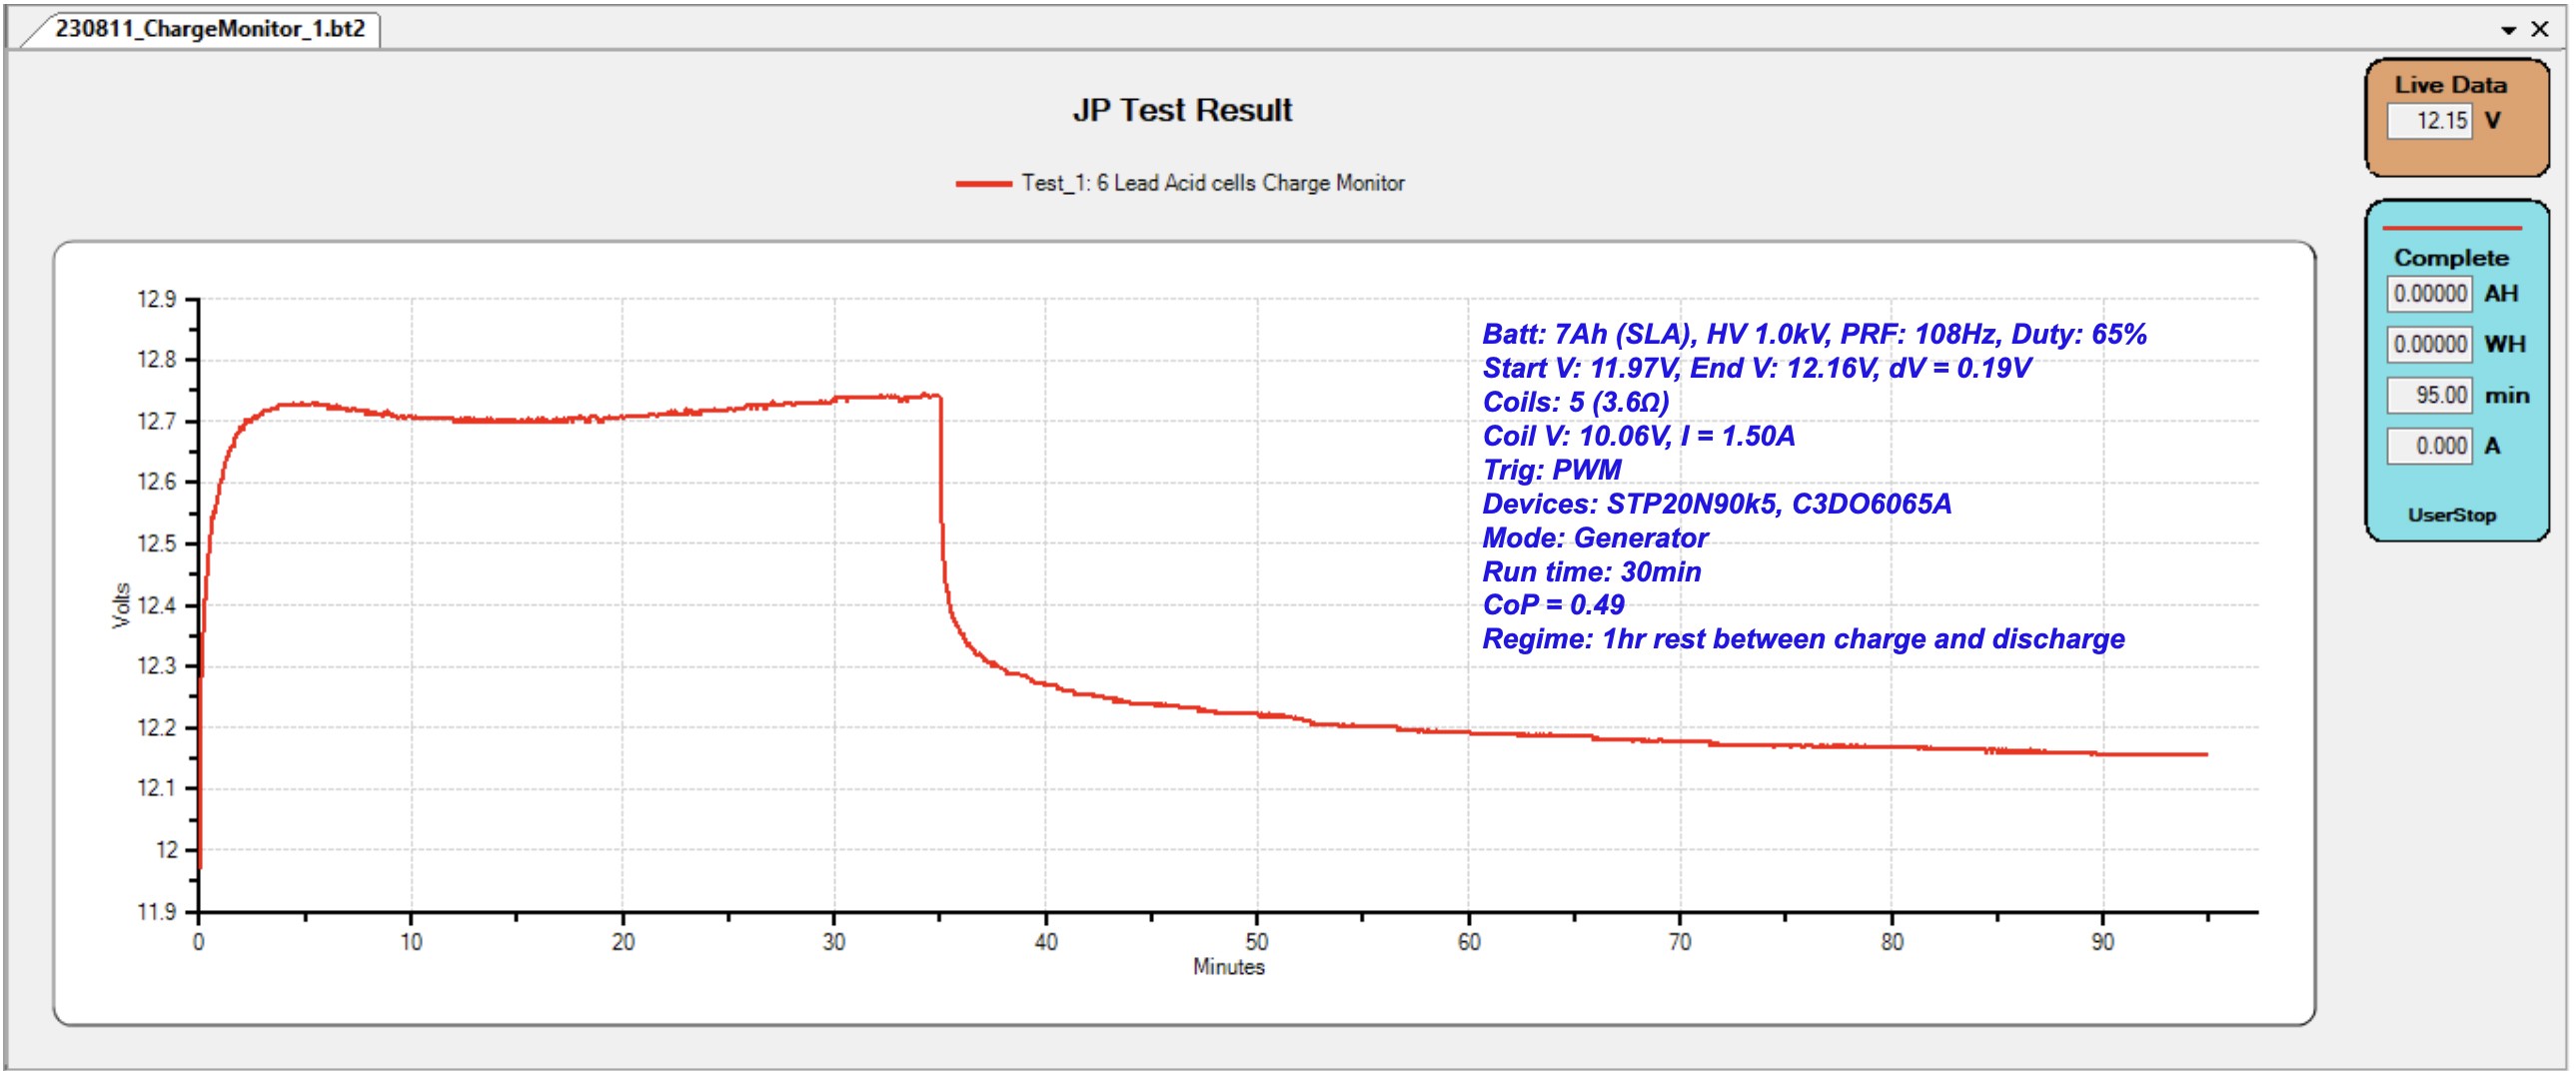The image size is (2576, 1077).
Task: Click the red legend line swatch
Action: pyautogui.click(x=983, y=183)
